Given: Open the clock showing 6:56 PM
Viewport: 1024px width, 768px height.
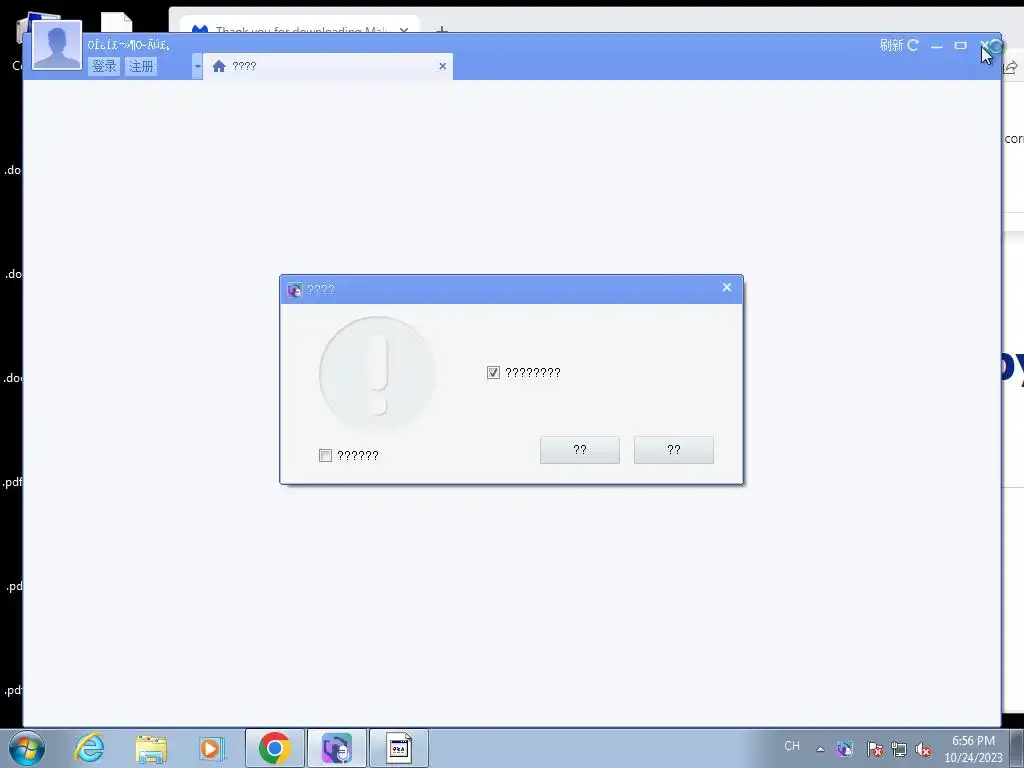Looking at the screenshot, I should pos(973,748).
